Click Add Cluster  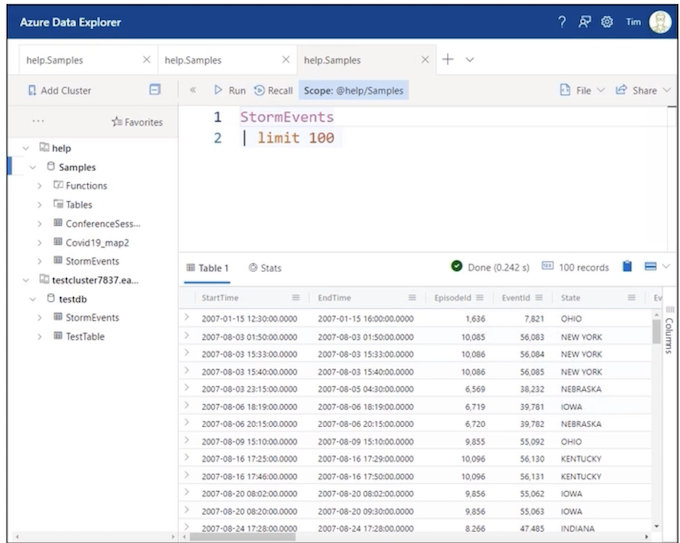click(59, 90)
